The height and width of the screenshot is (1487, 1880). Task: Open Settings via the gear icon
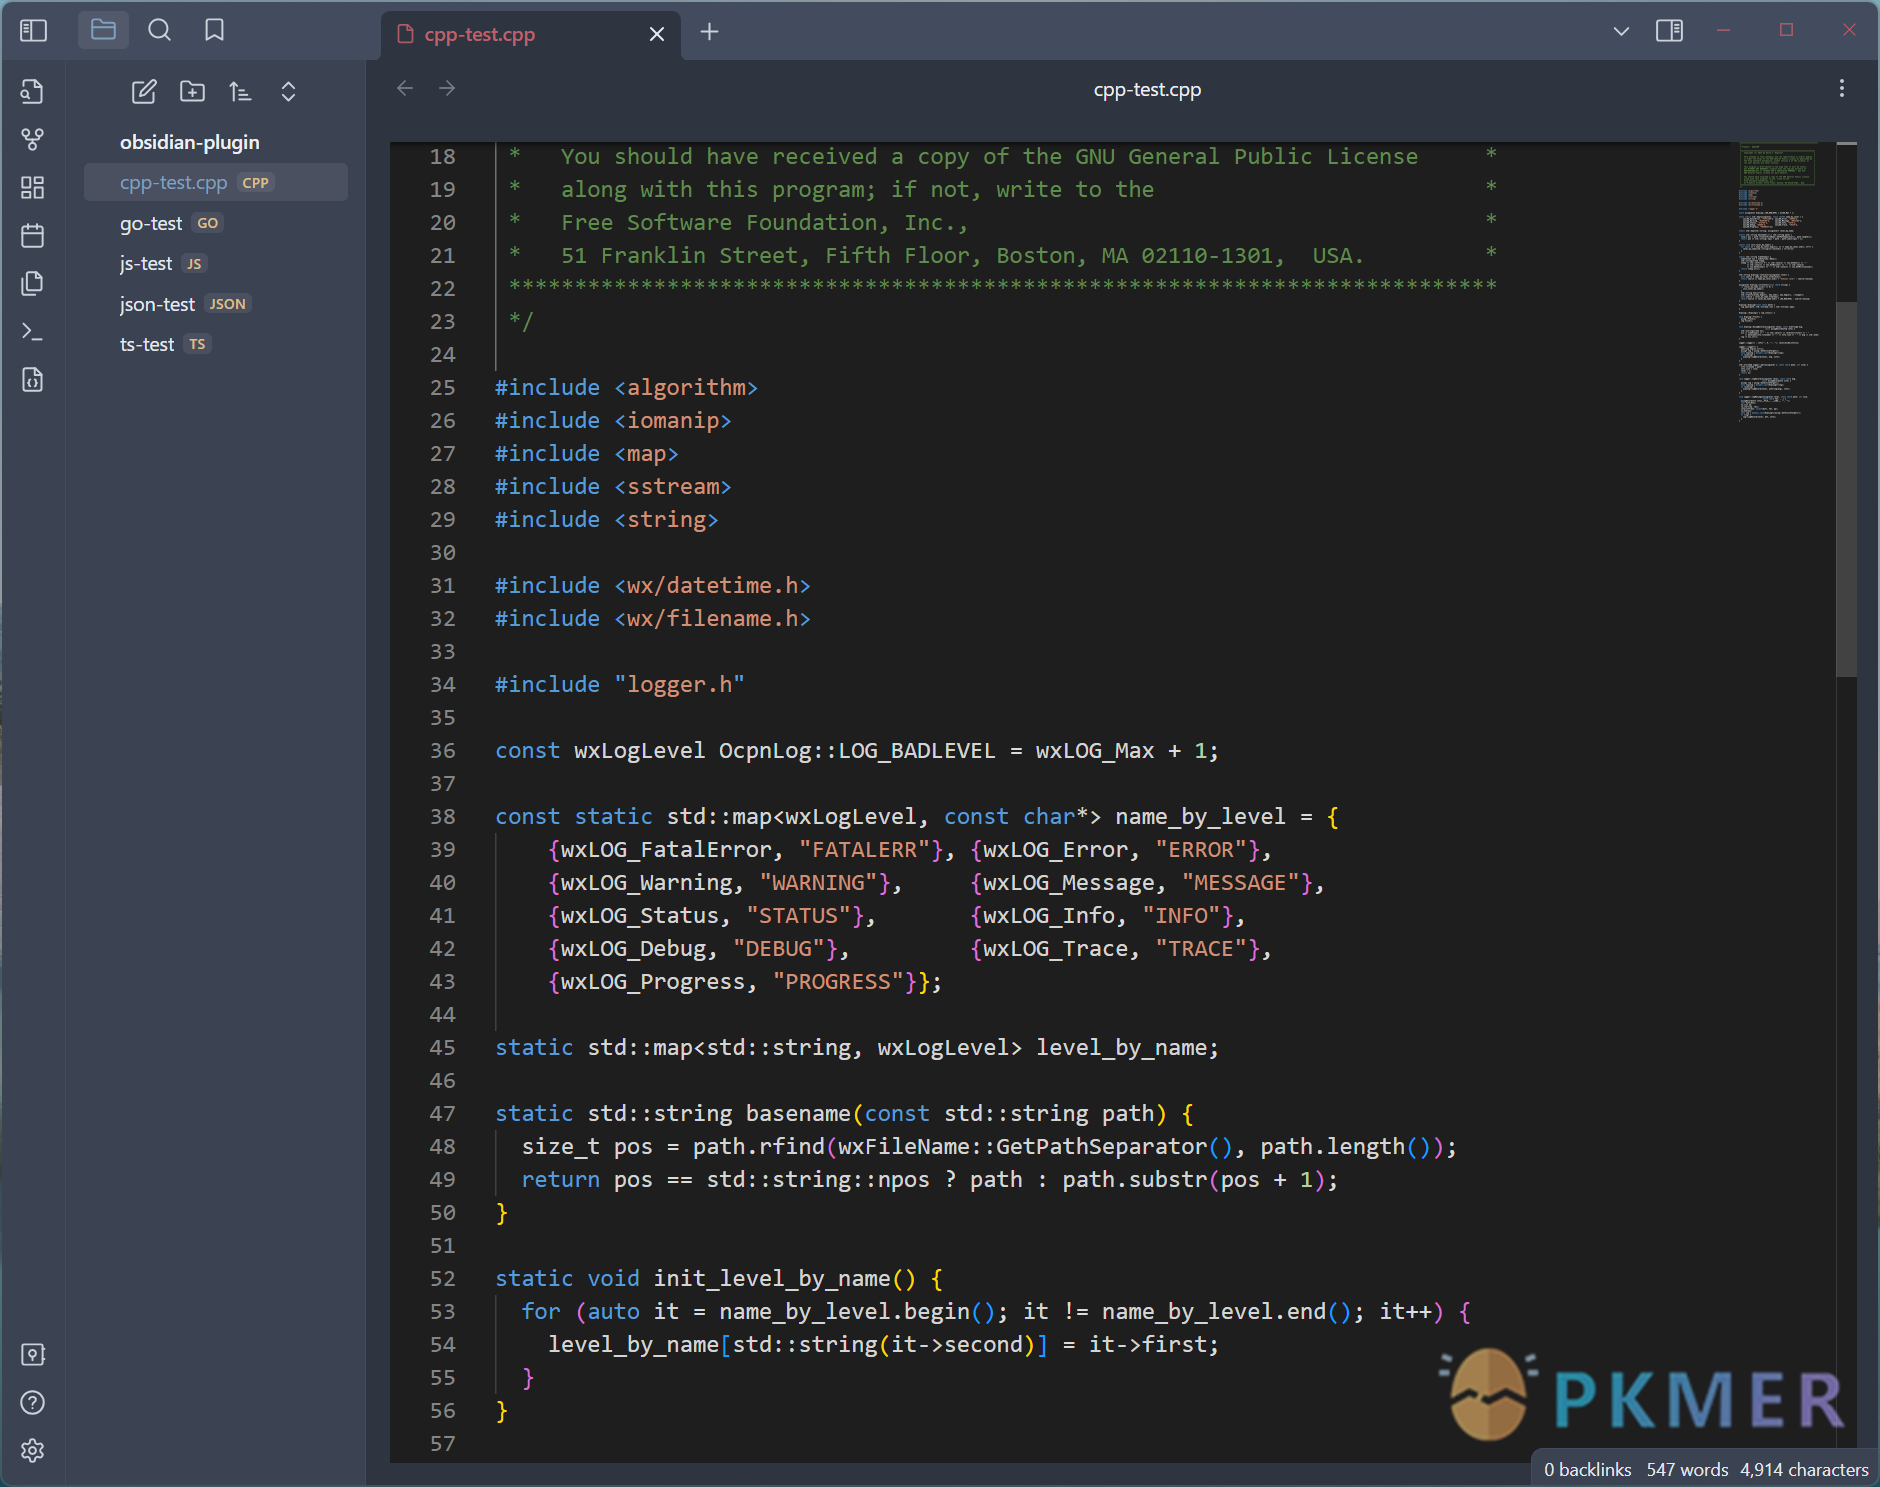pyautogui.click(x=31, y=1451)
